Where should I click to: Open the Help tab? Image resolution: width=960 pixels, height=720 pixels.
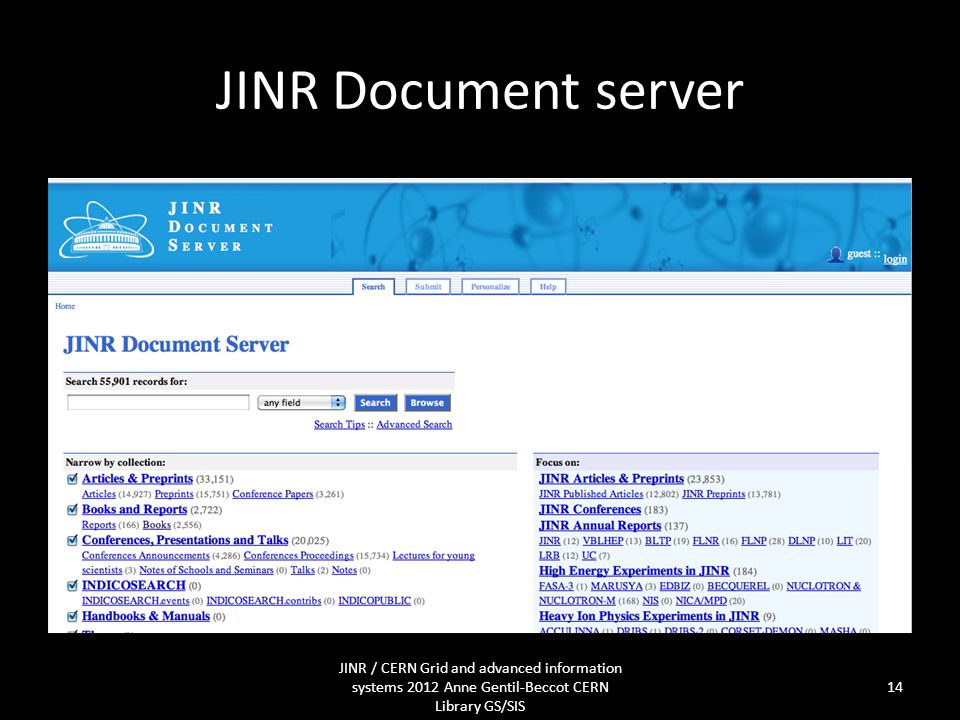(x=548, y=287)
